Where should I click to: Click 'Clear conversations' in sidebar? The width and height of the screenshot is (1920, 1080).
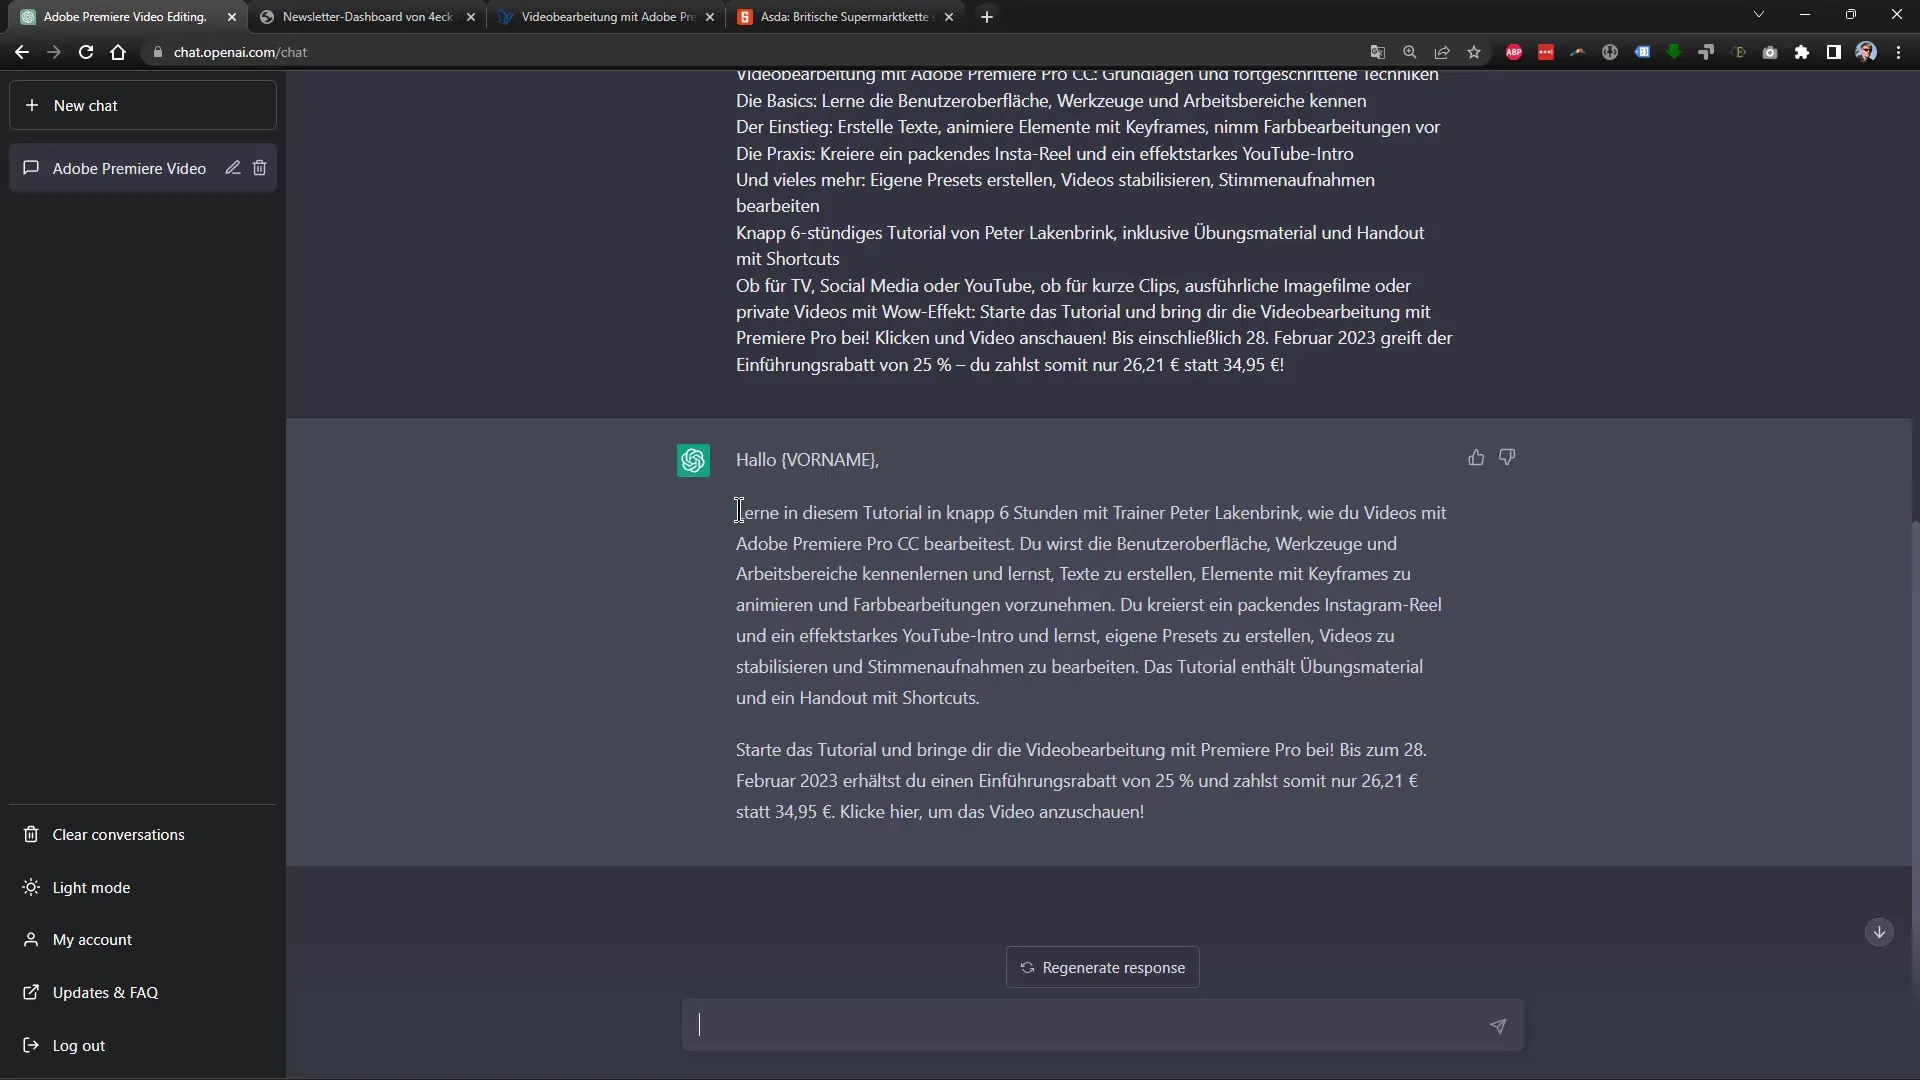point(117,833)
